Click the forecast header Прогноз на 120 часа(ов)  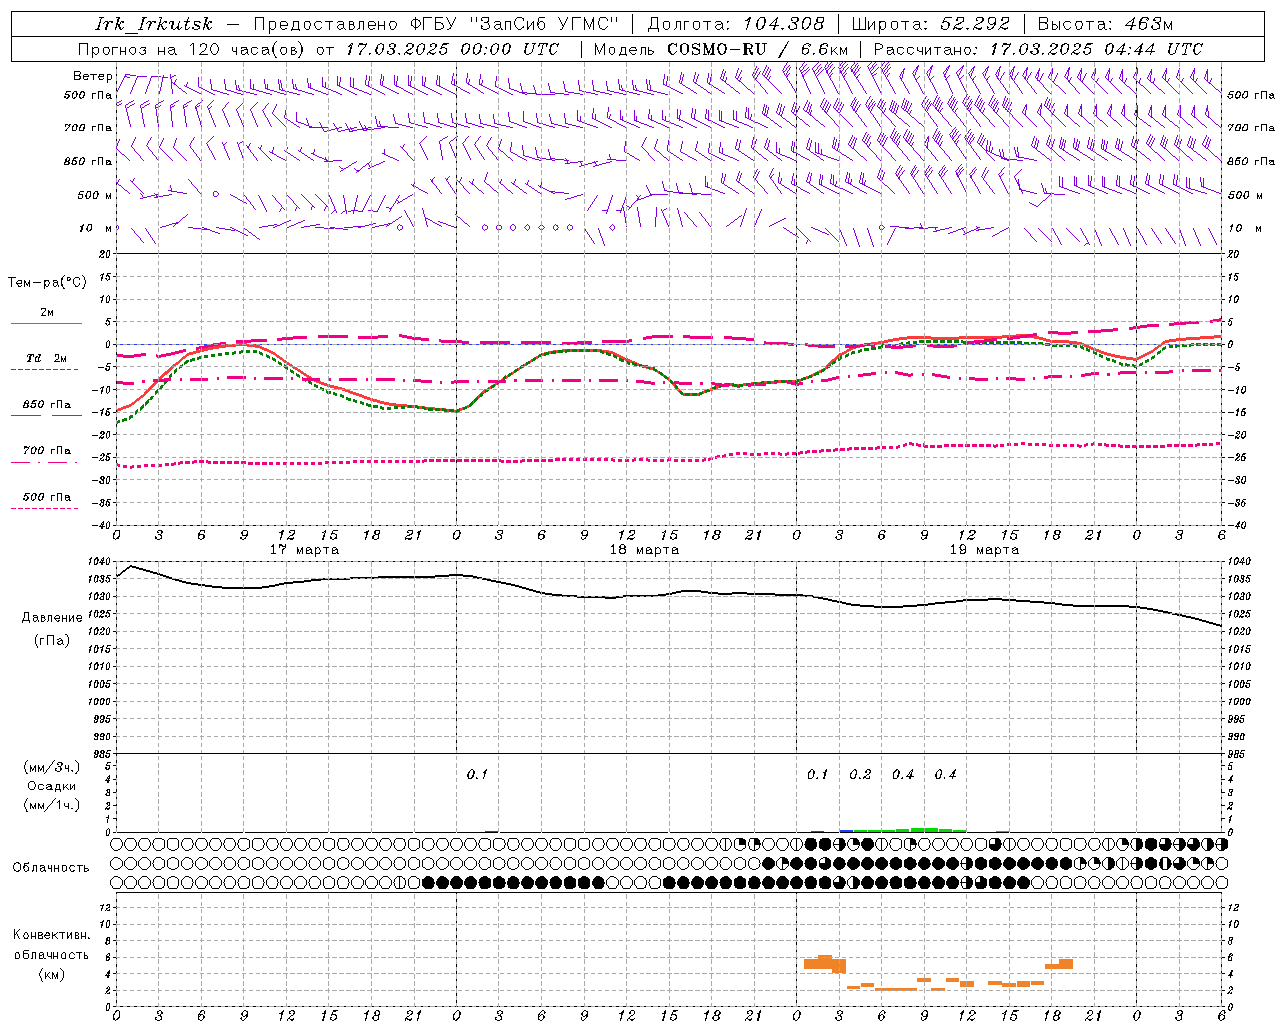click(192, 49)
